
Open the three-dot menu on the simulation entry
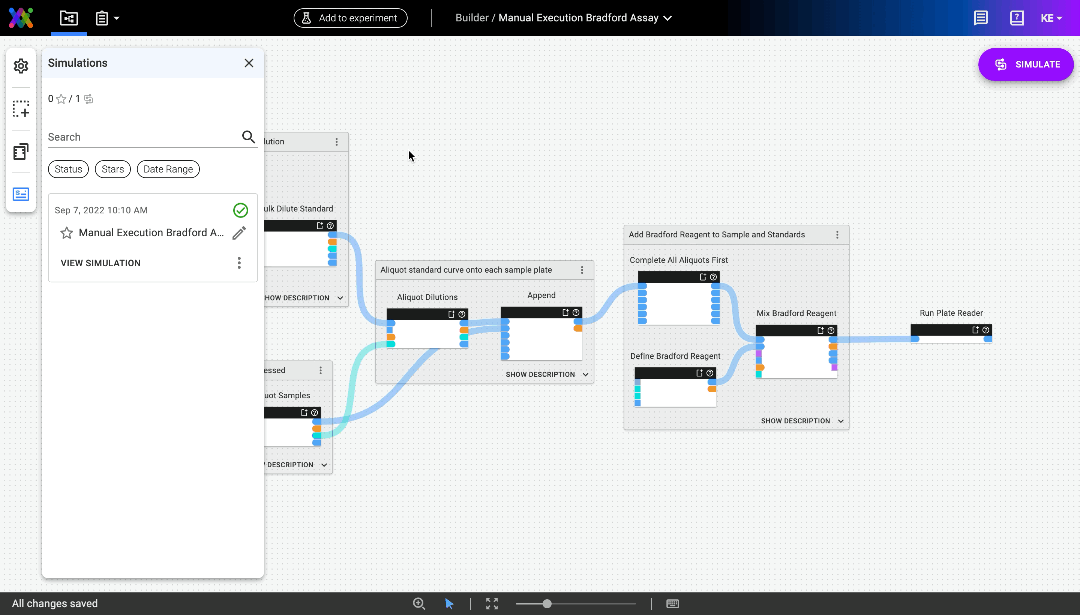pos(239,262)
